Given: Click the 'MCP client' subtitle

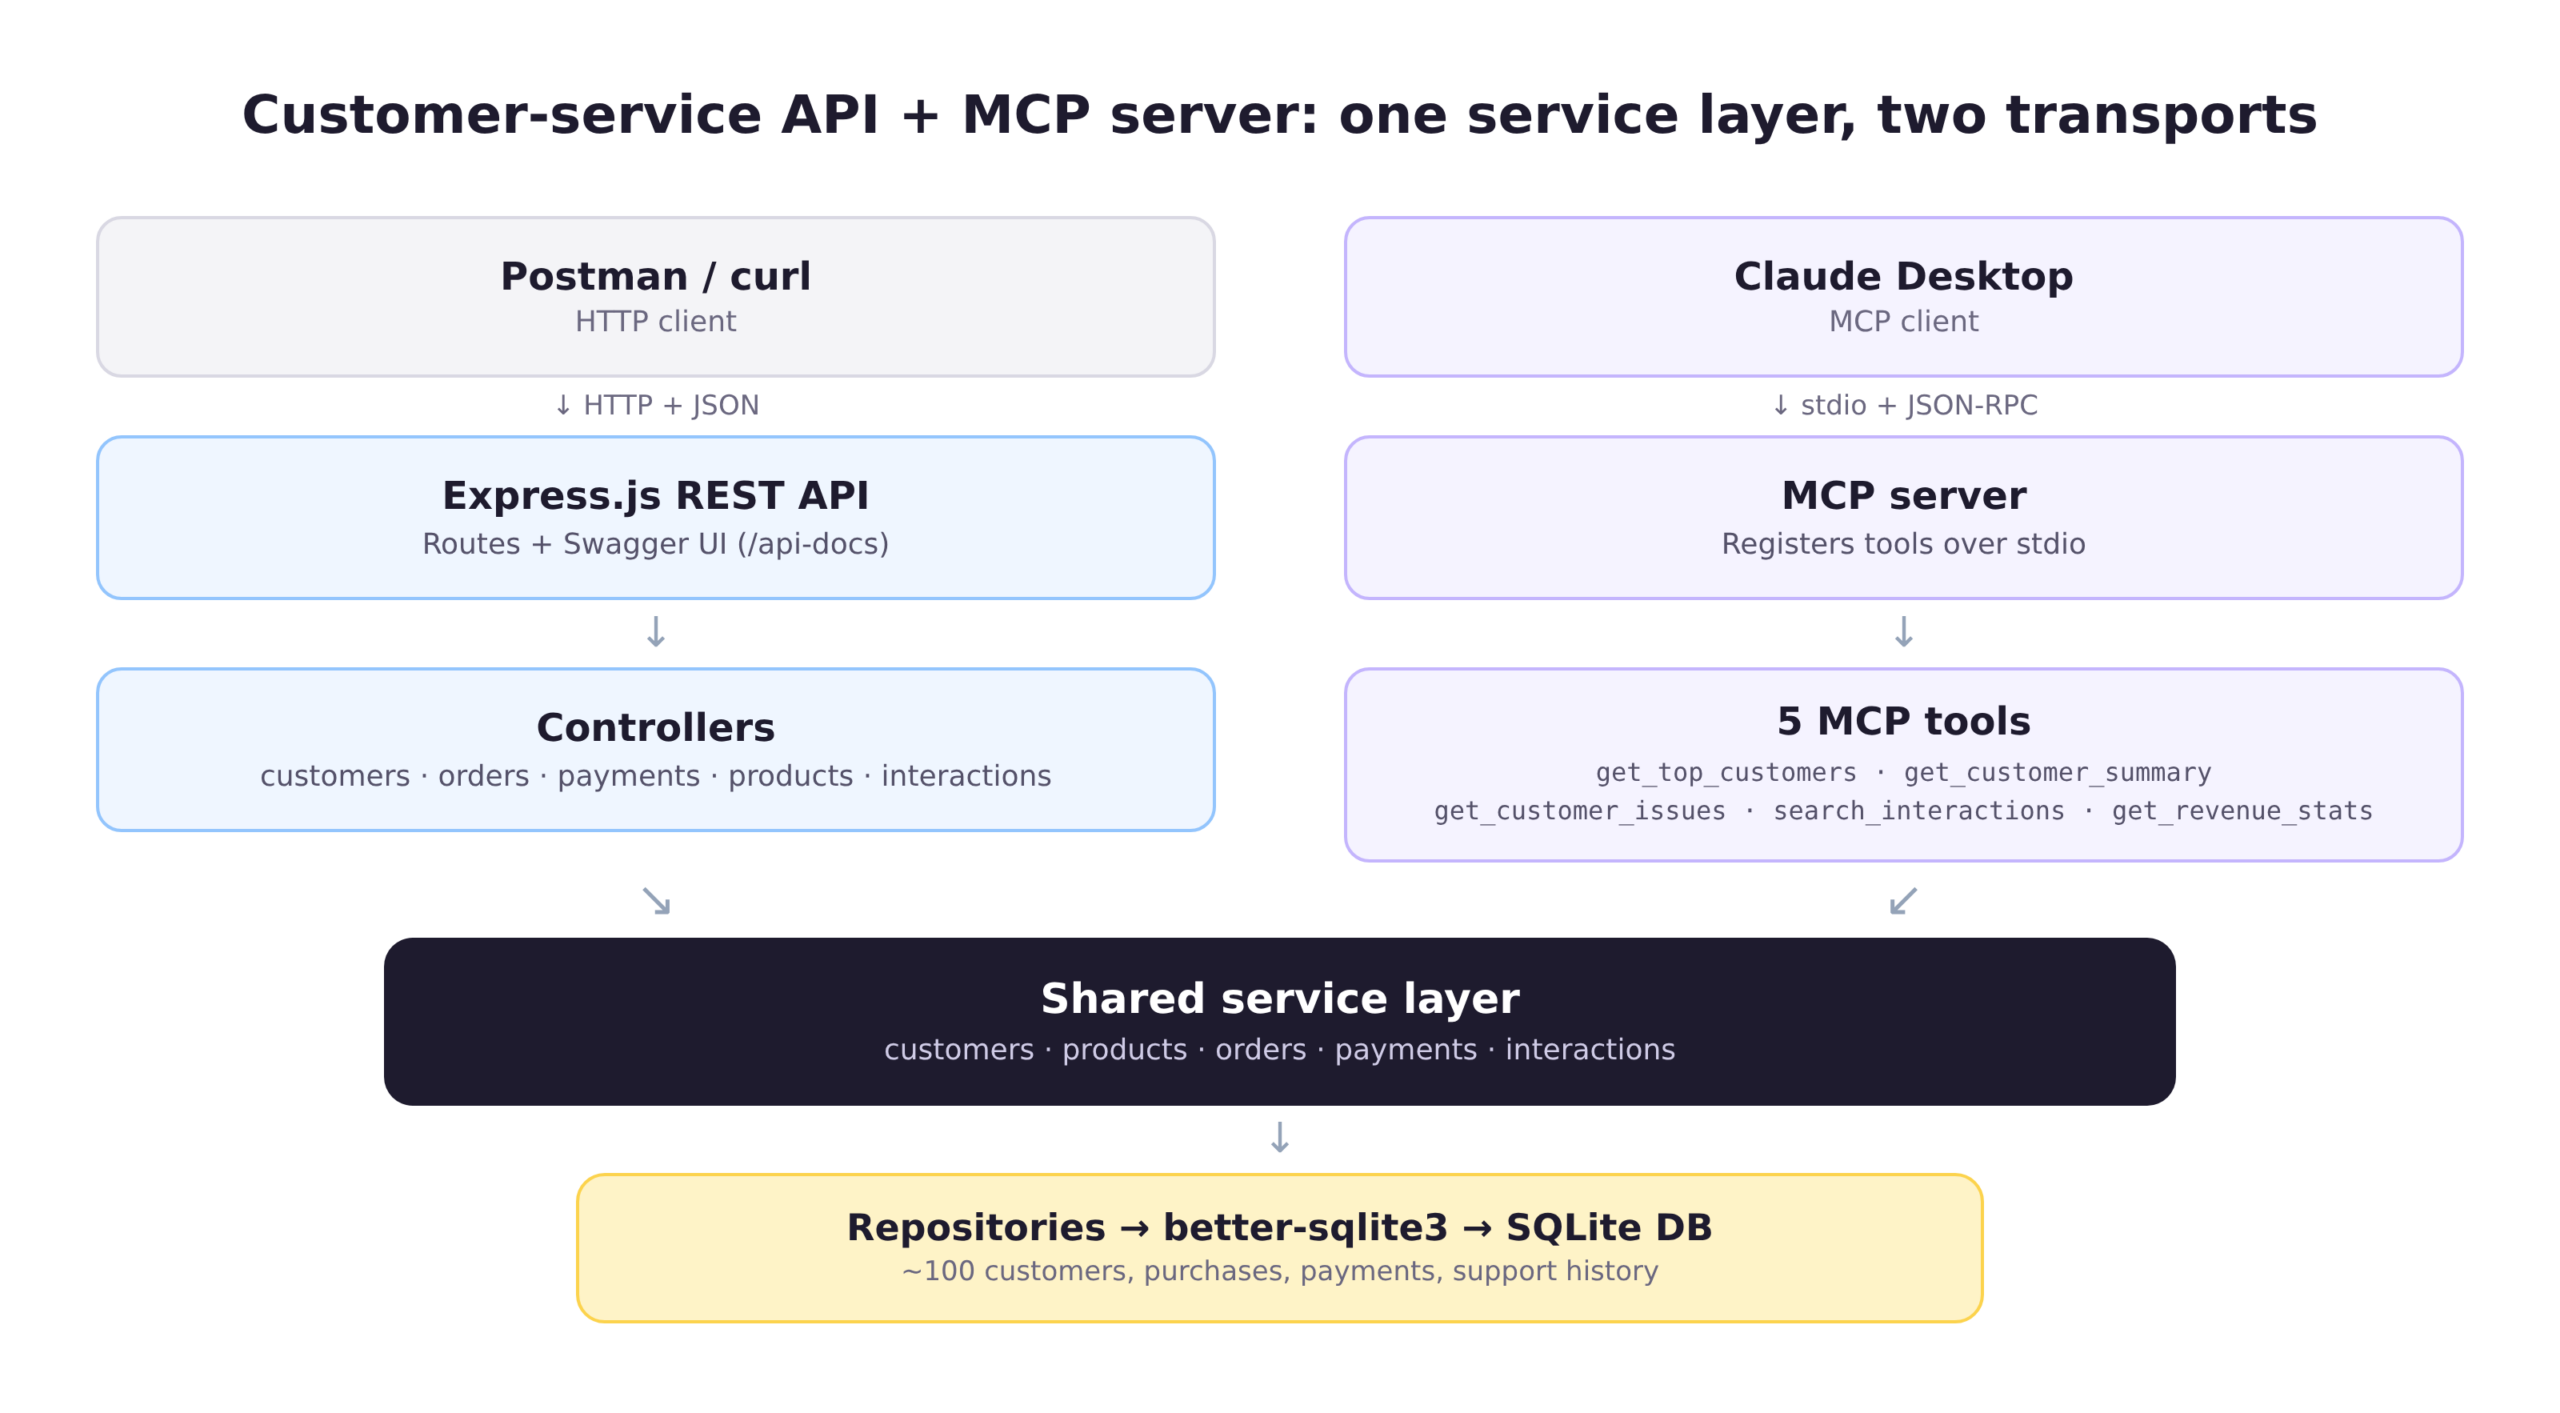Looking at the screenshot, I should coord(1903,321).
